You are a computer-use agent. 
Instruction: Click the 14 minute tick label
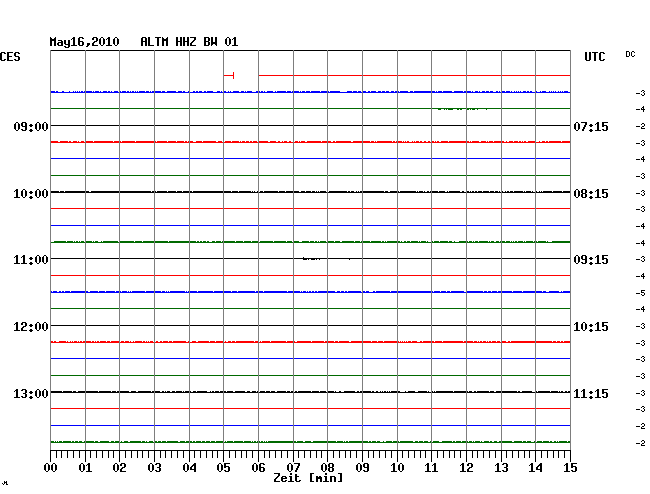(535, 468)
